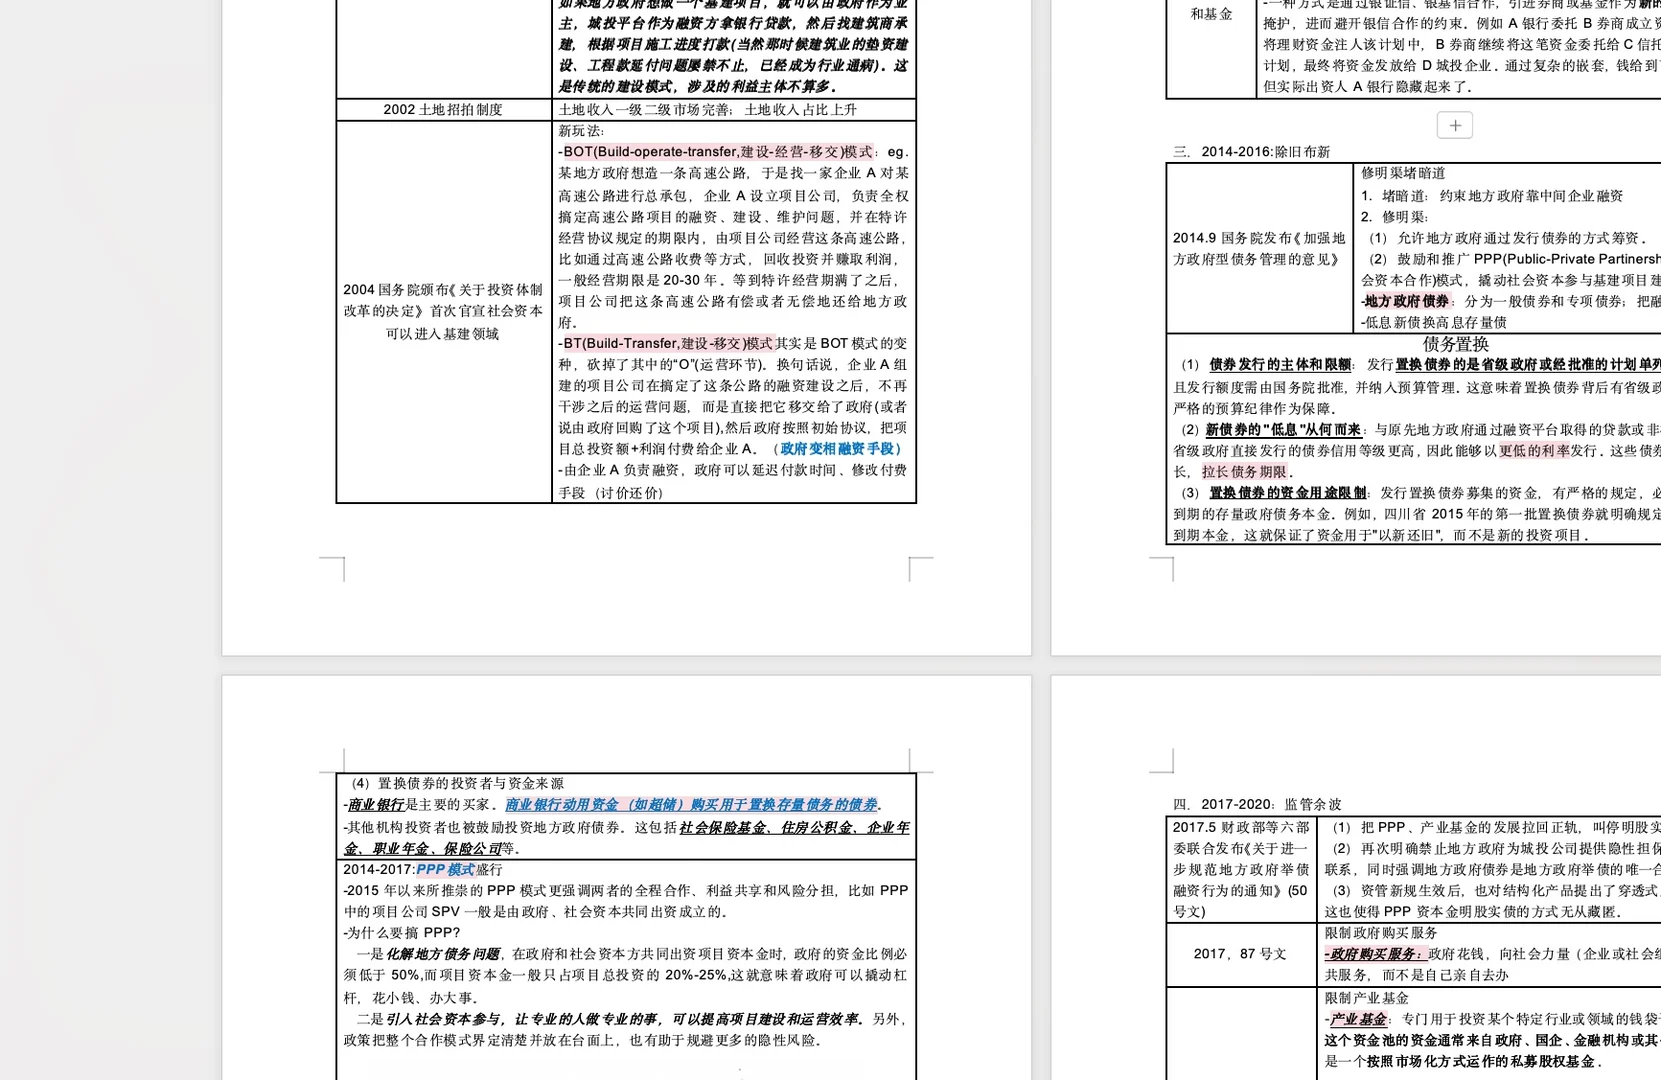1661x1080 pixels.
Task: Click the '2017, 87 号文' cell
Action: (x=1240, y=954)
